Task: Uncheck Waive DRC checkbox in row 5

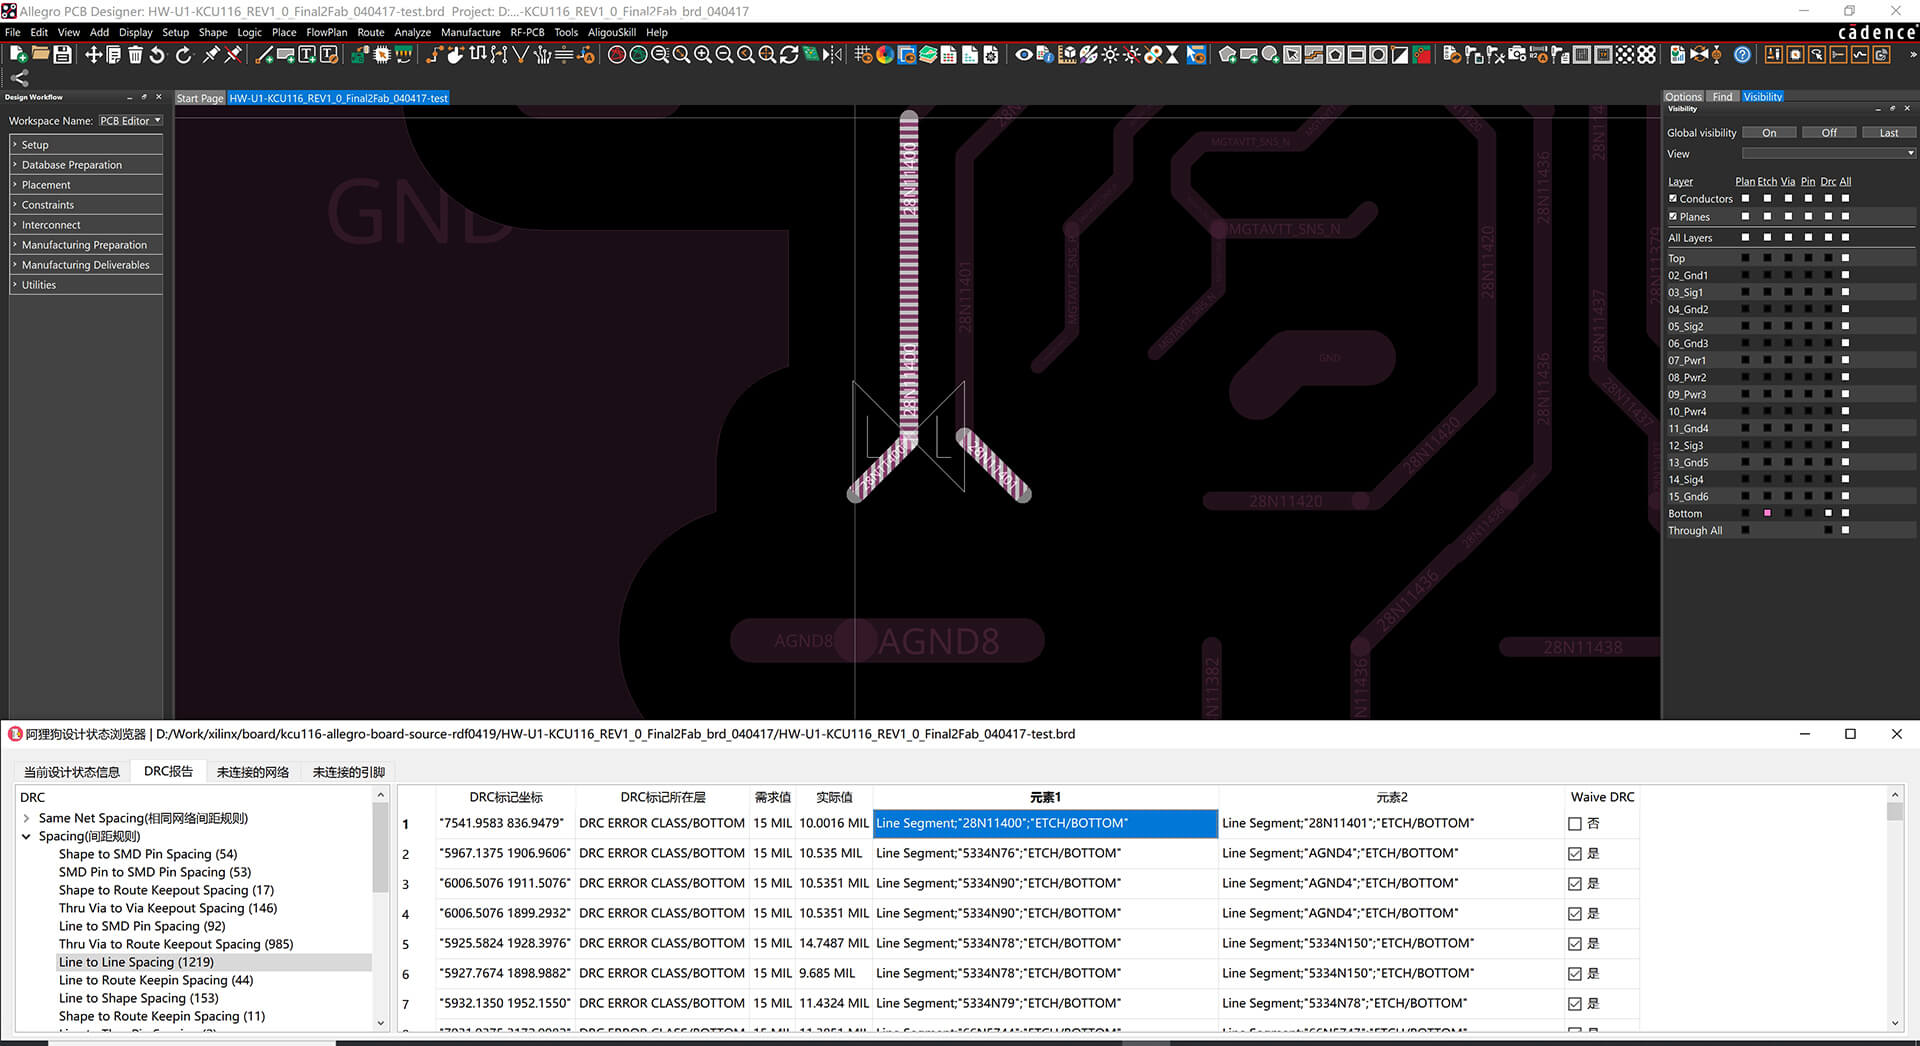Action: [1575, 944]
